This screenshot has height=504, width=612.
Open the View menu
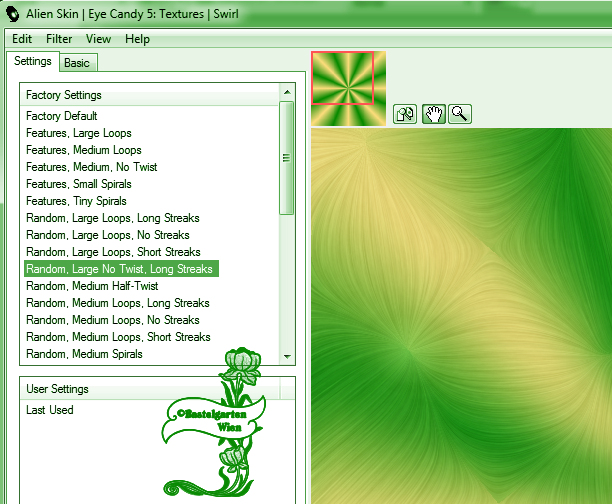(98, 39)
